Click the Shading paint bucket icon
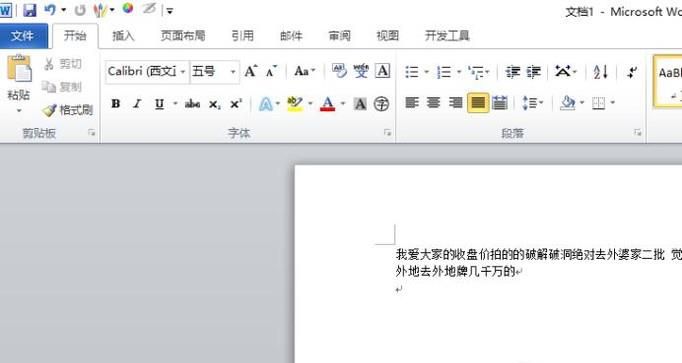This screenshot has height=363, width=682. coord(568,103)
